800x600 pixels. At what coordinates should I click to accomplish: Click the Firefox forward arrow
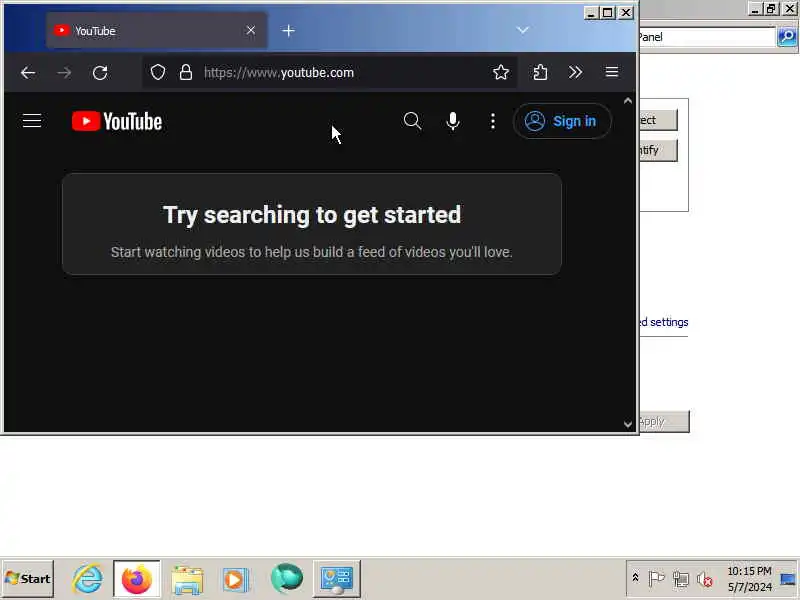click(64, 72)
